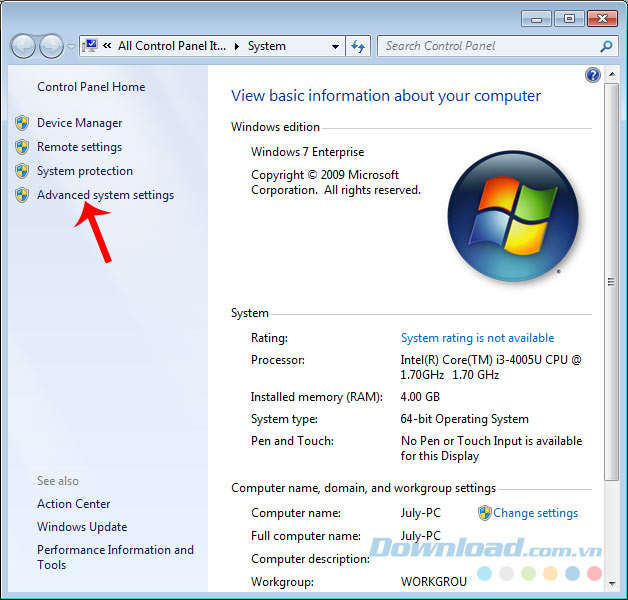Open the recent pages dropdown arrow
This screenshot has width=628, height=600.
(x=71, y=47)
